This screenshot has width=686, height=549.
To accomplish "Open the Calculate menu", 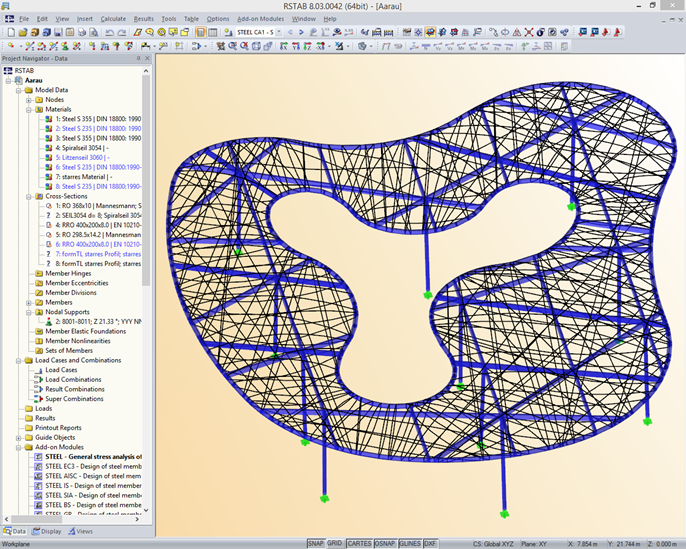I will [113, 18].
